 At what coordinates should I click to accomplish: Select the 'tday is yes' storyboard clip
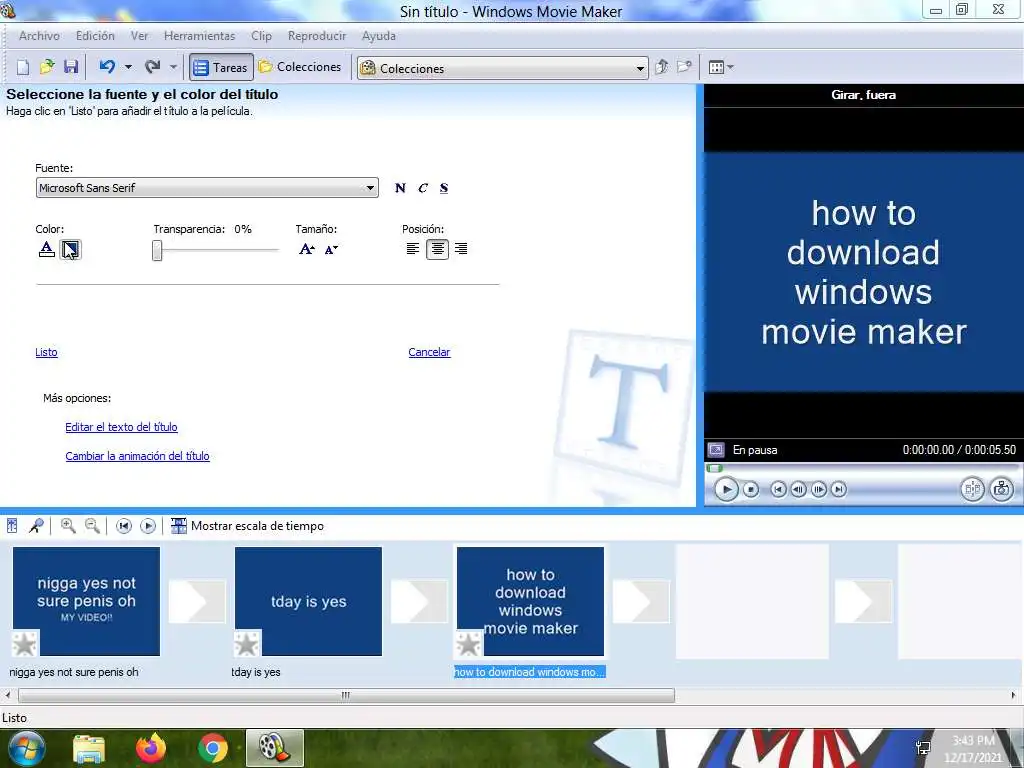[x=308, y=601]
